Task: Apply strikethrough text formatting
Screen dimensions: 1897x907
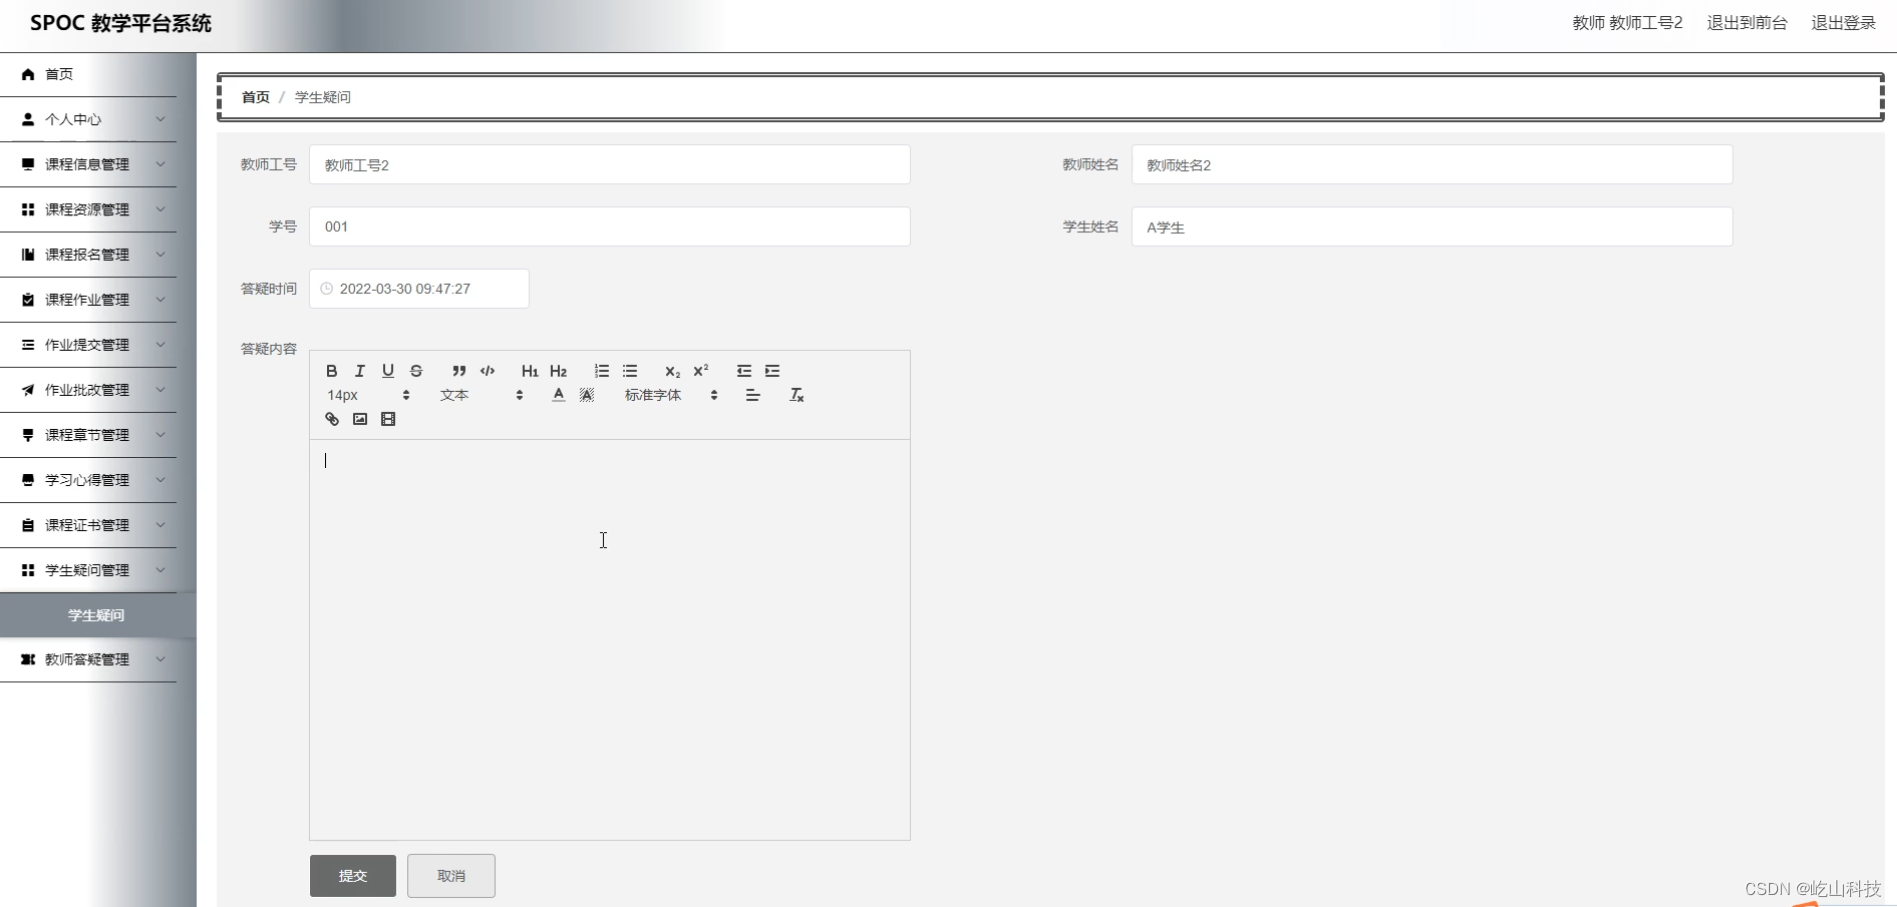Action: click(x=416, y=371)
